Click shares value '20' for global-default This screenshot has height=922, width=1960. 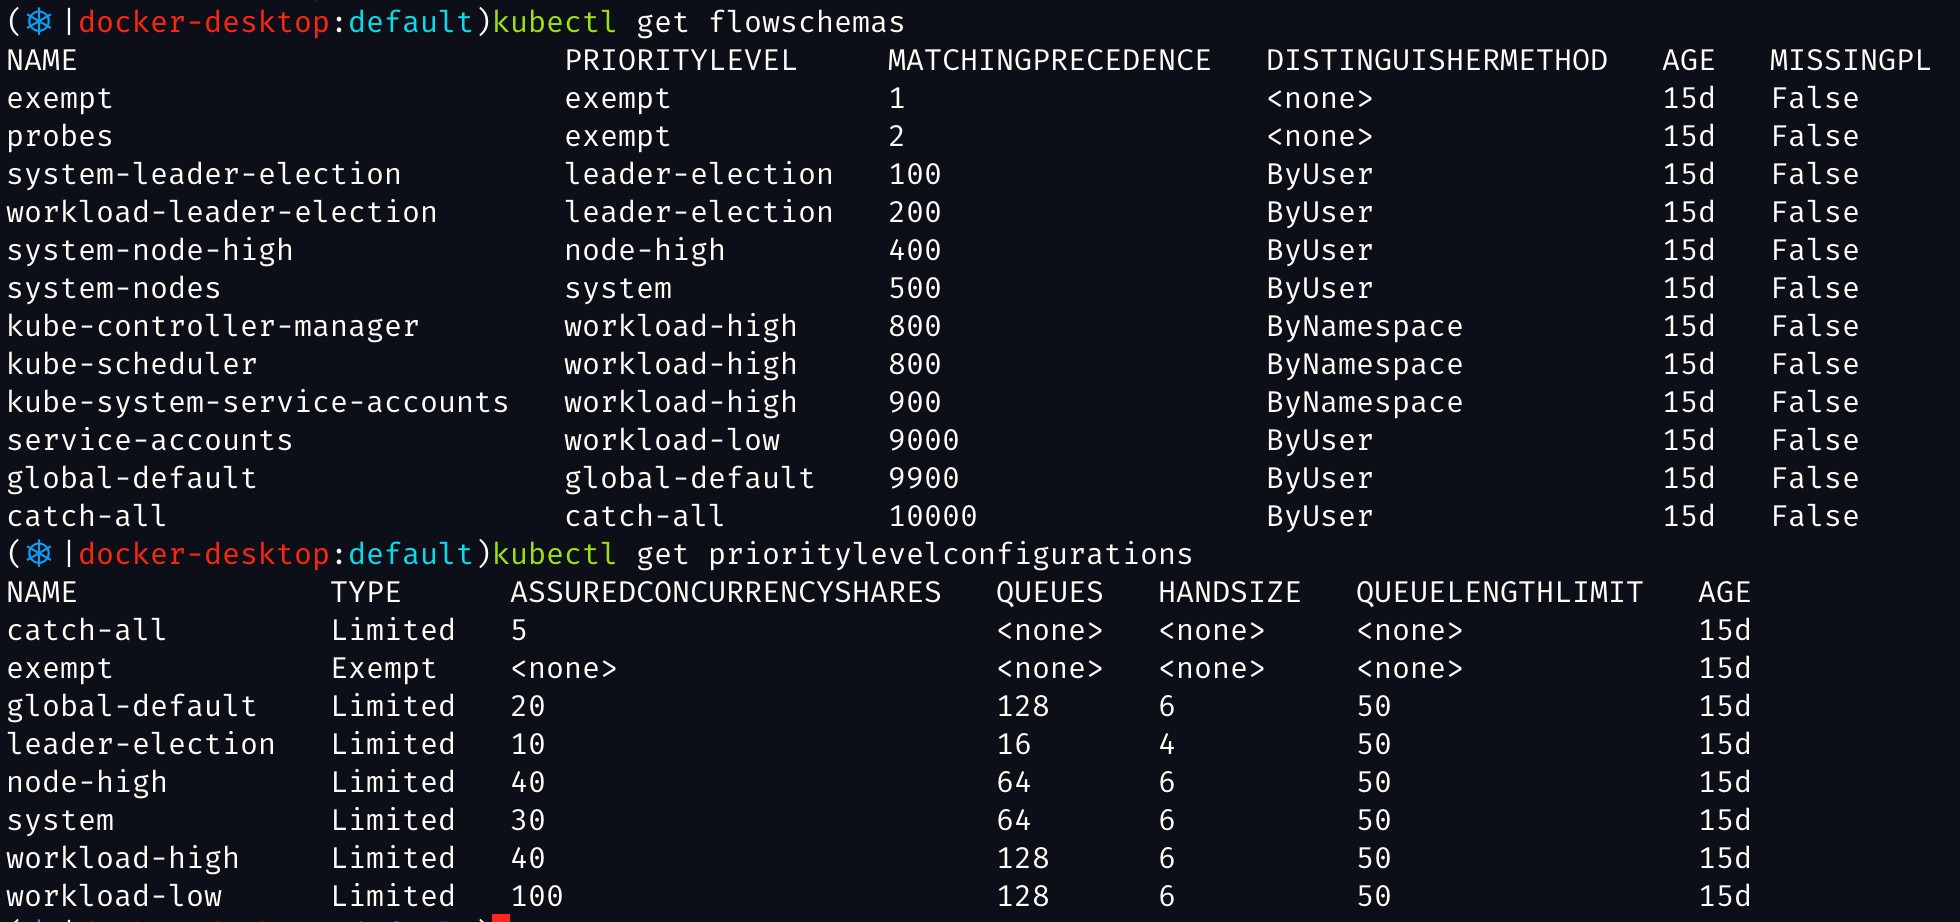coord(528,706)
